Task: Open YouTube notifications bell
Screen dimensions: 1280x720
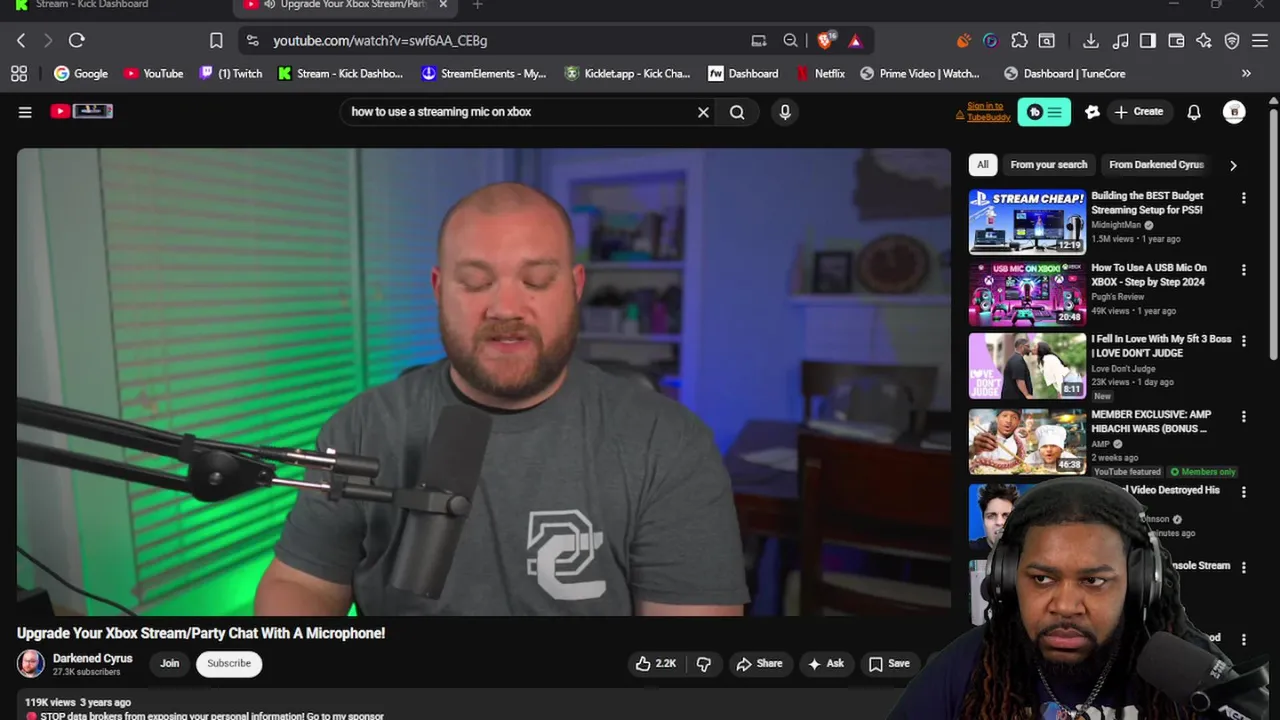Action: 1194,112
